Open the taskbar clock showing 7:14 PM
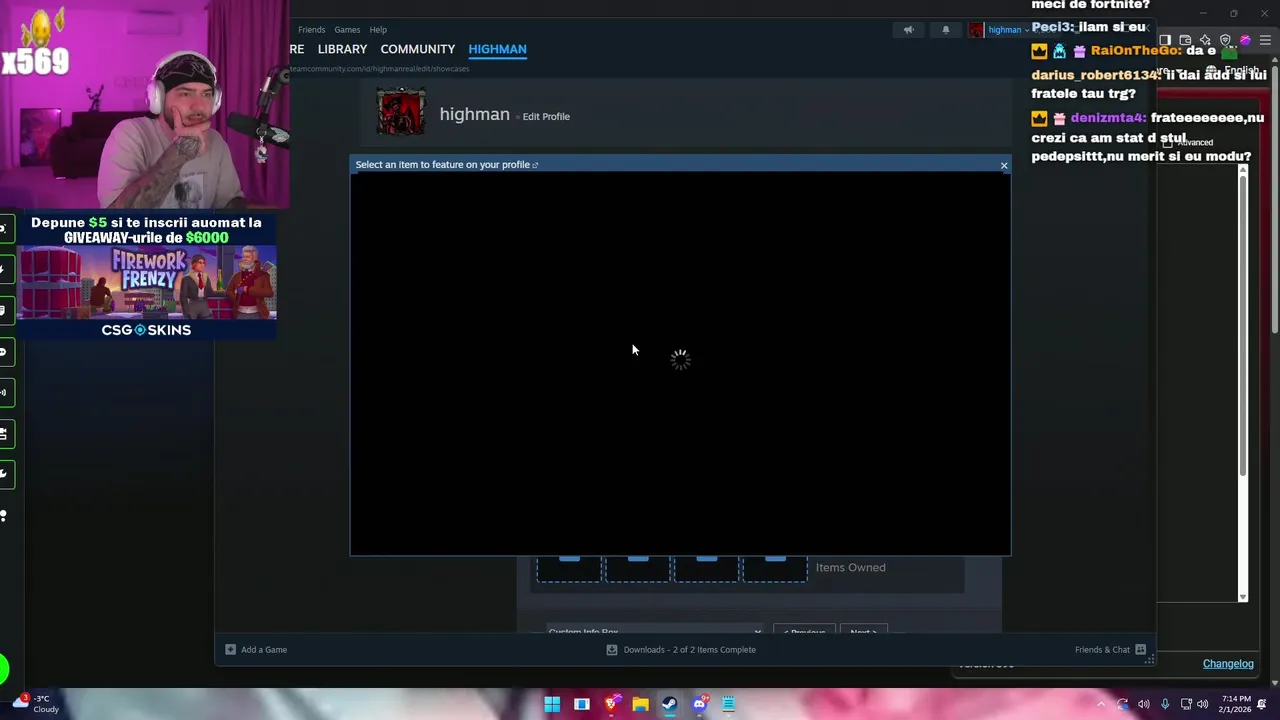Viewport: 1280px width, 720px height. pyautogui.click(x=1236, y=704)
